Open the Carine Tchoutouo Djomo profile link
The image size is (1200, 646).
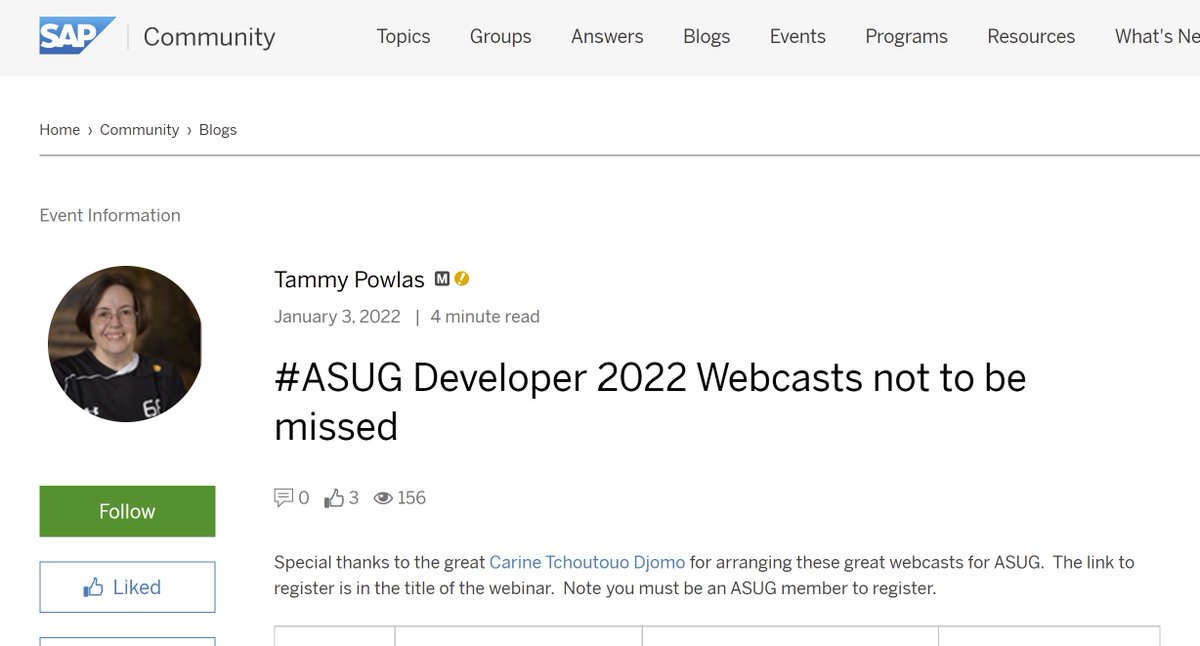pyautogui.click(x=586, y=562)
